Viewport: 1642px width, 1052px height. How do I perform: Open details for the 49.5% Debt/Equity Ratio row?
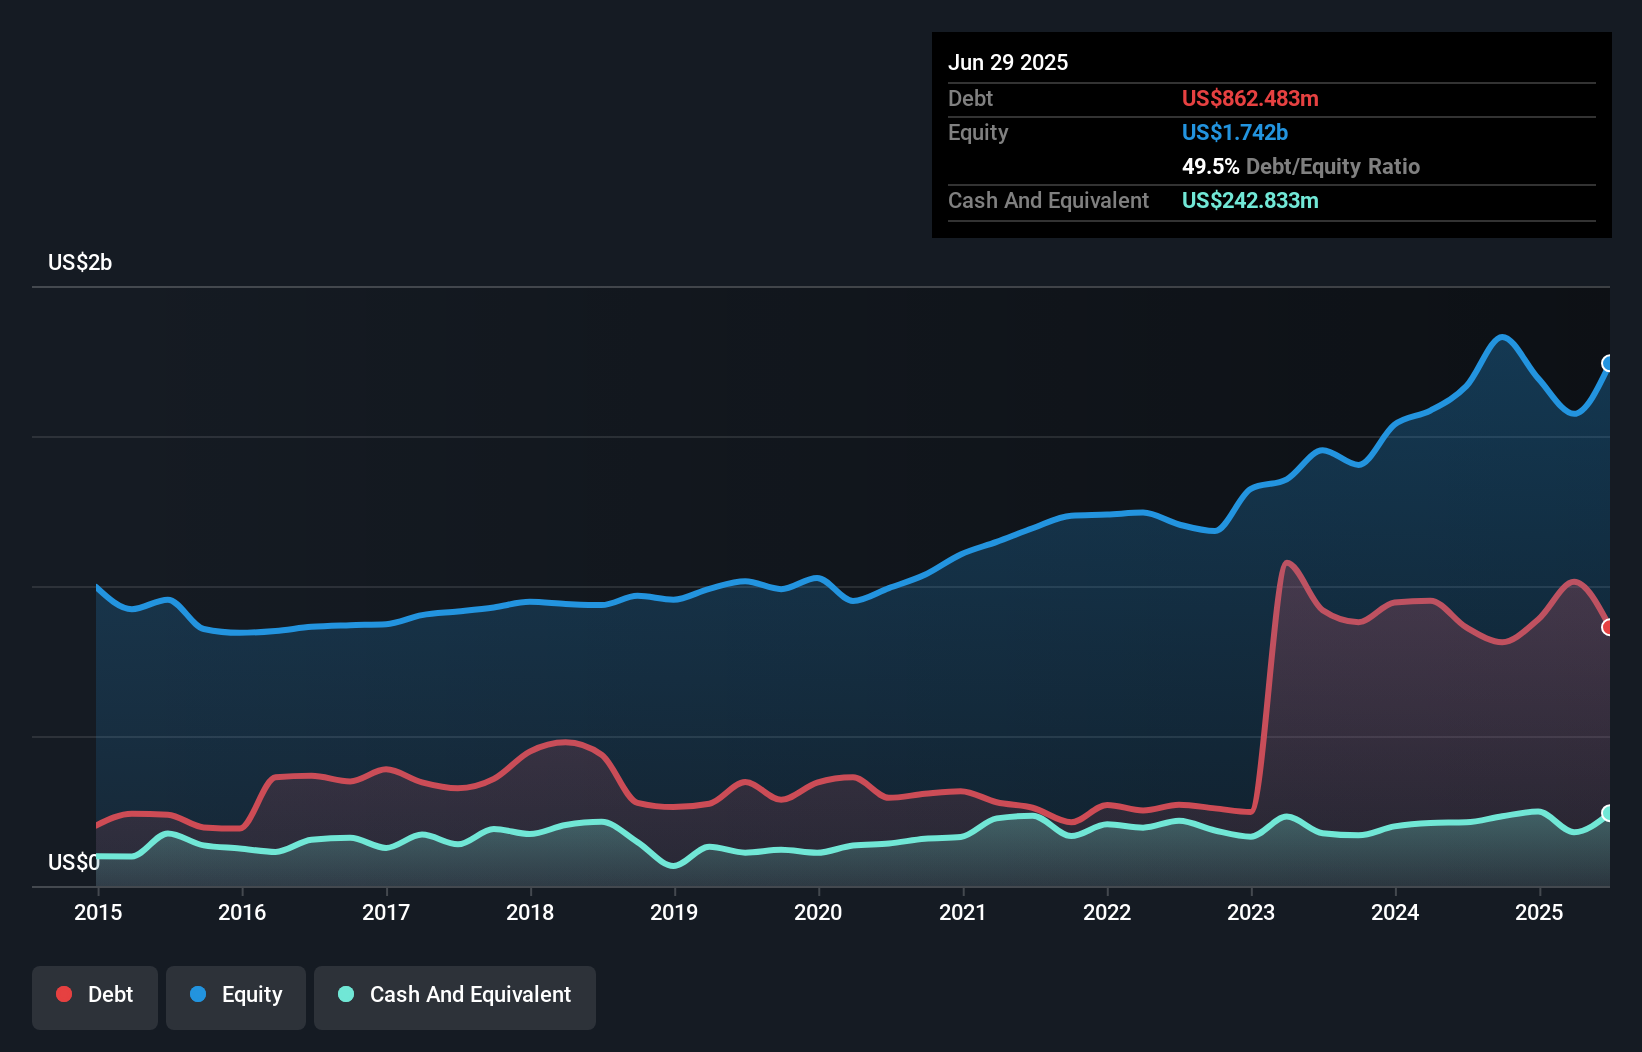coord(1301,166)
